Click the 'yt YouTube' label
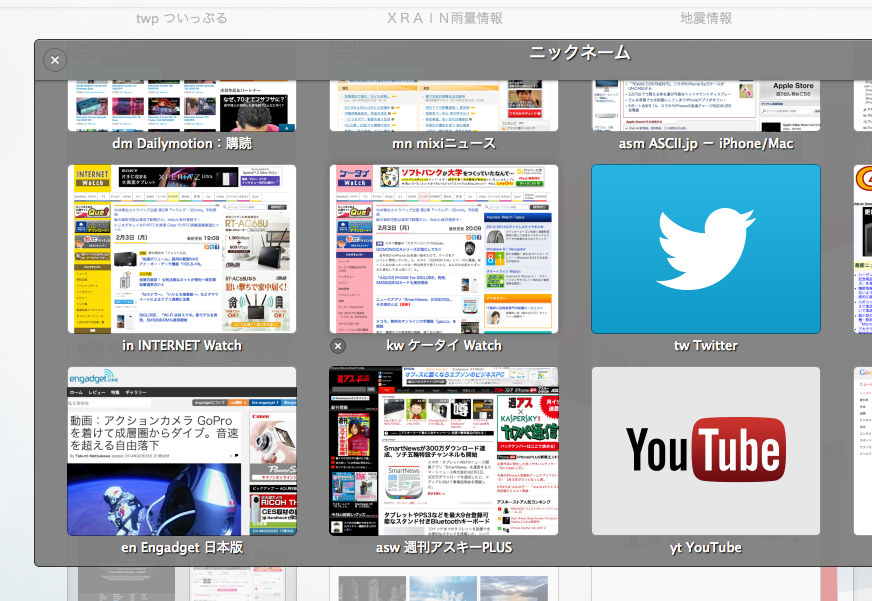This screenshot has height=601, width=872. click(x=706, y=548)
